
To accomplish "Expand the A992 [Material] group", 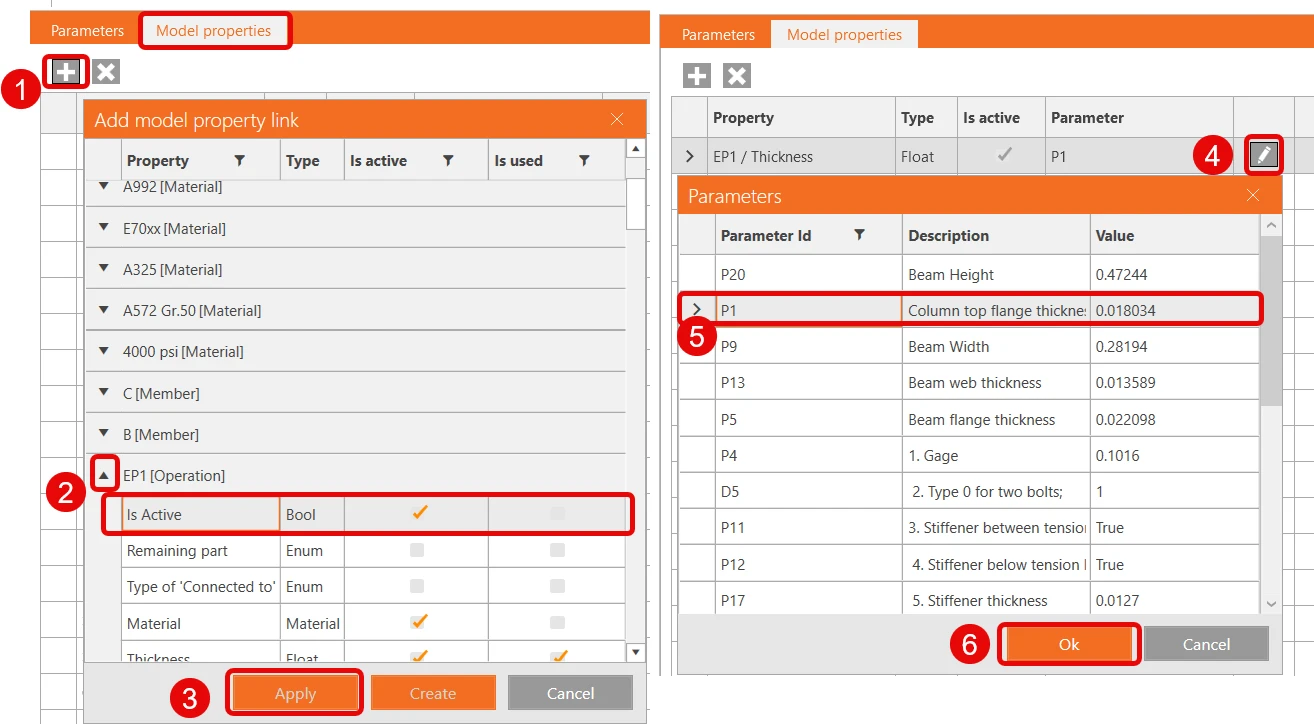I will [x=104, y=187].
